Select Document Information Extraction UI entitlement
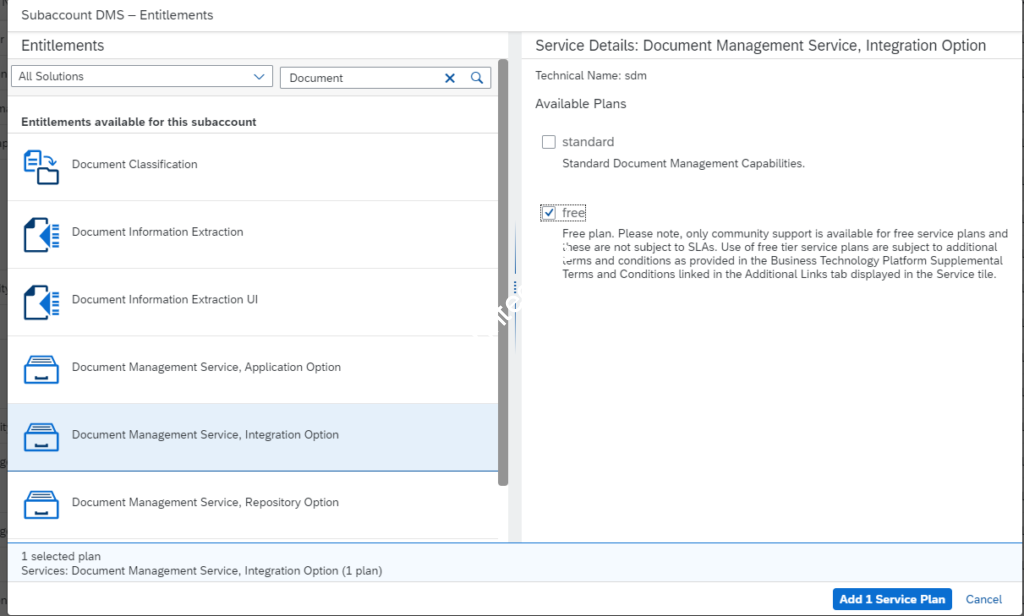 [x=253, y=302]
